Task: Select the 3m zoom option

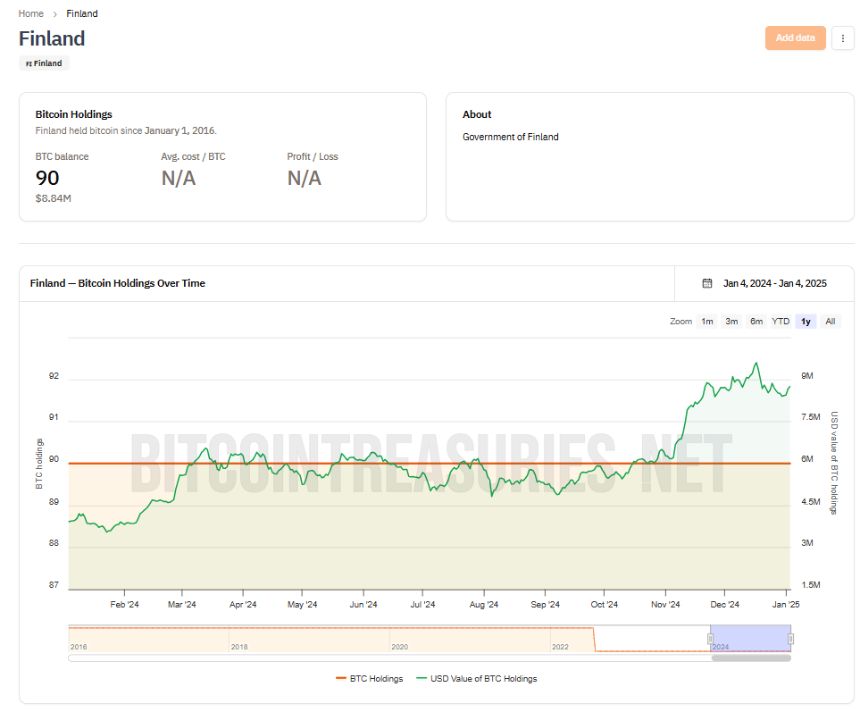Action: 731,321
